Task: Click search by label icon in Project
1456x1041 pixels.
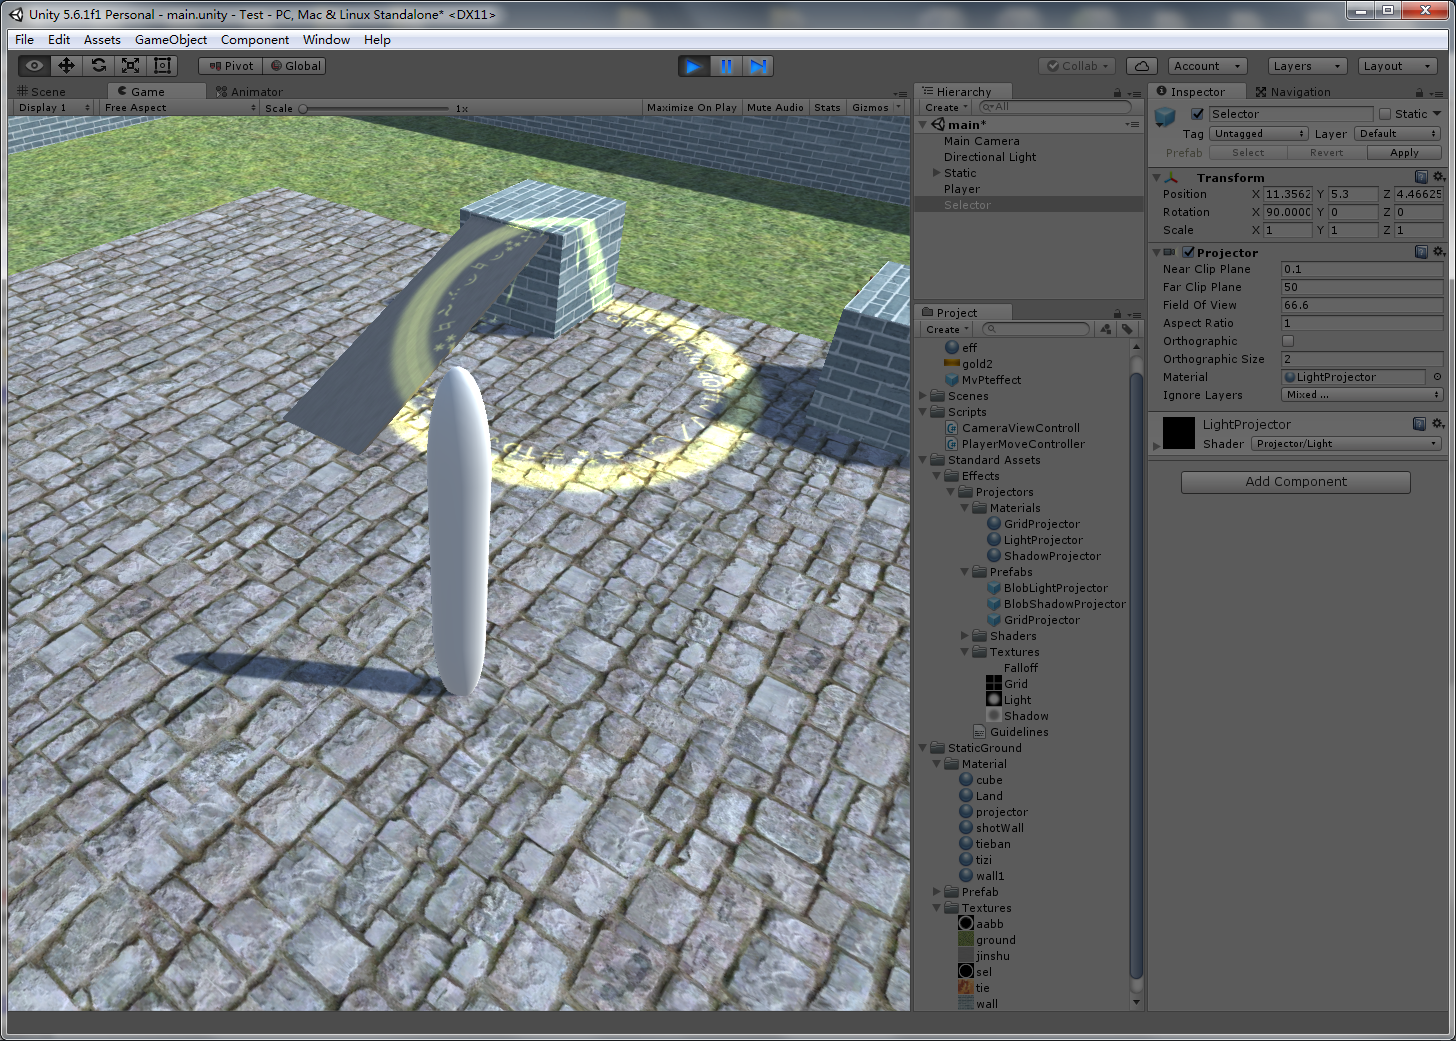Action: [1127, 329]
